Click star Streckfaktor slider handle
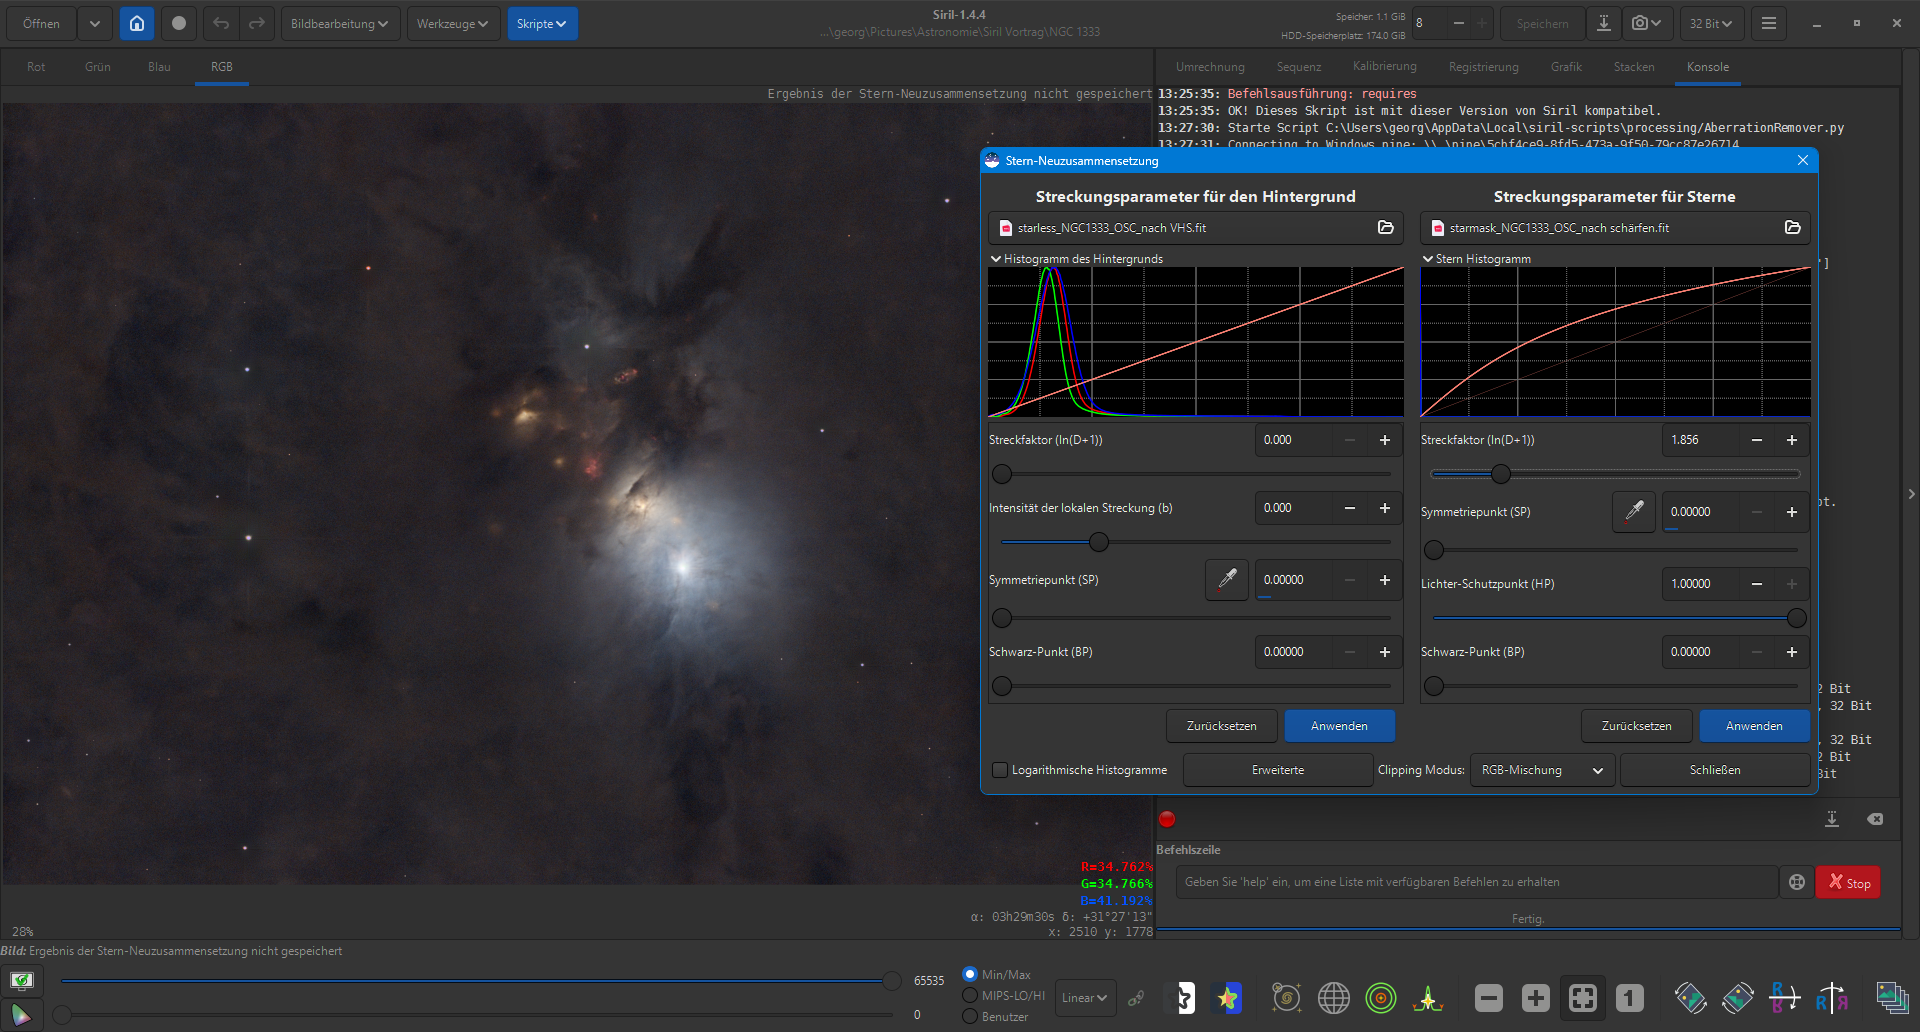 pyautogui.click(x=1500, y=474)
